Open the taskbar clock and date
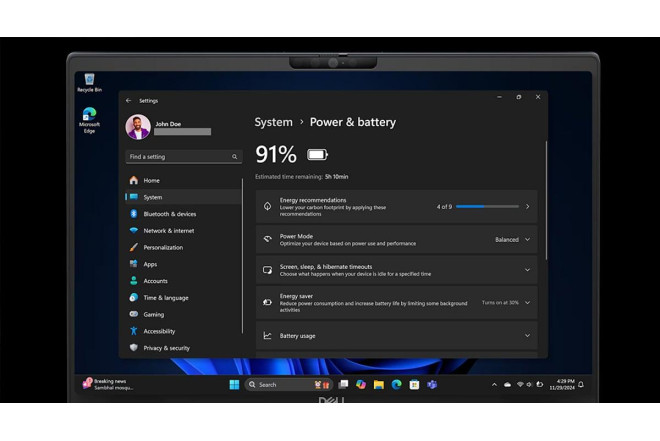This screenshot has width=660, height=441. pyautogui.click(x=562, y=384)
